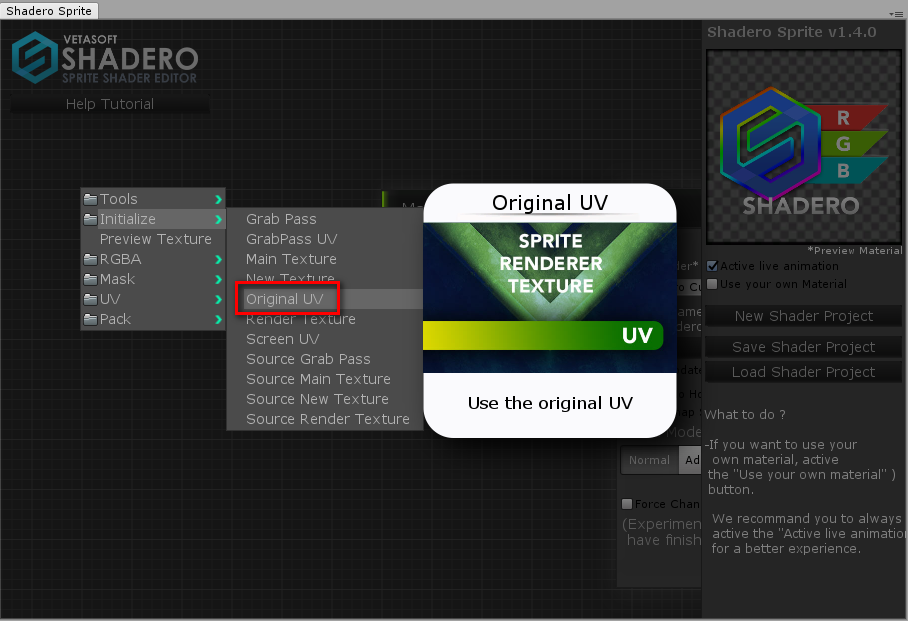Click the What to do ? heading
The width and height of the screenshot is (908, 621).
(745, 415)
